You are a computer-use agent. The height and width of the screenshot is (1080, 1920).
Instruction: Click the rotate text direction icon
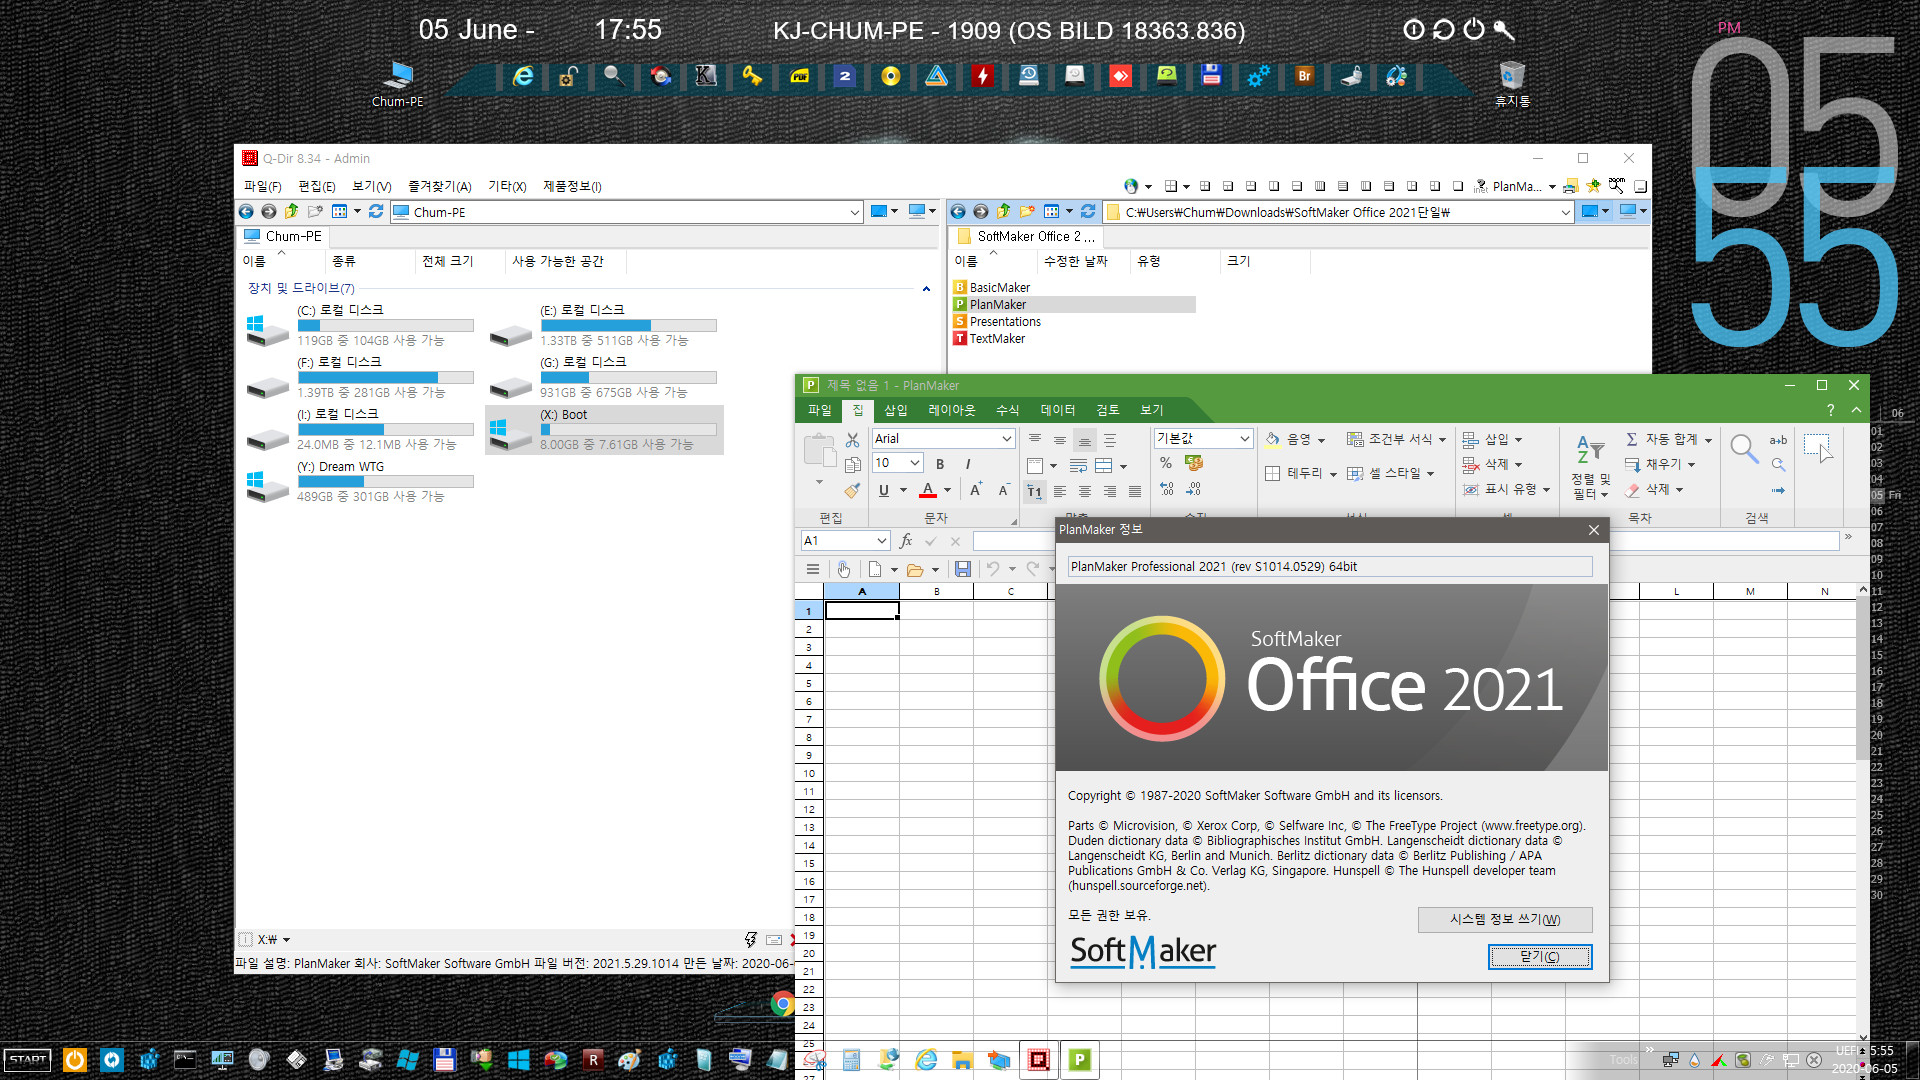(x=1034, y=491)
